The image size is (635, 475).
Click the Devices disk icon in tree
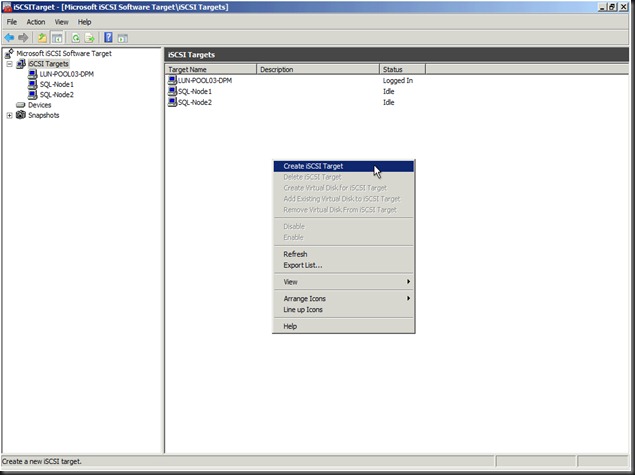(21, 105)
